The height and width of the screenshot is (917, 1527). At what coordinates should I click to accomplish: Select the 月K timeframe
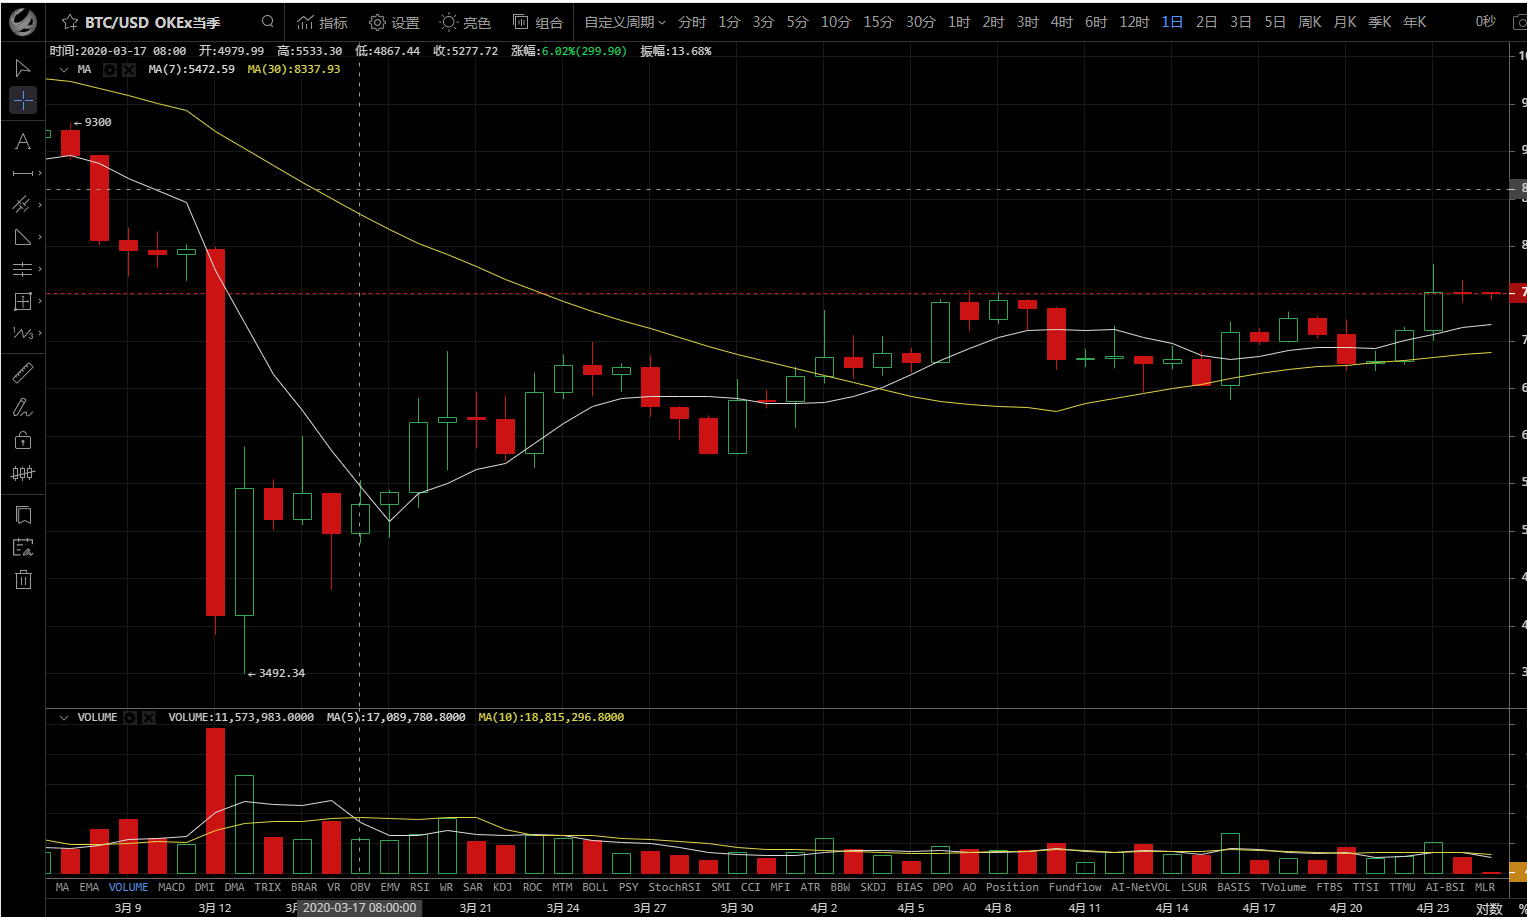point(1345,22)
